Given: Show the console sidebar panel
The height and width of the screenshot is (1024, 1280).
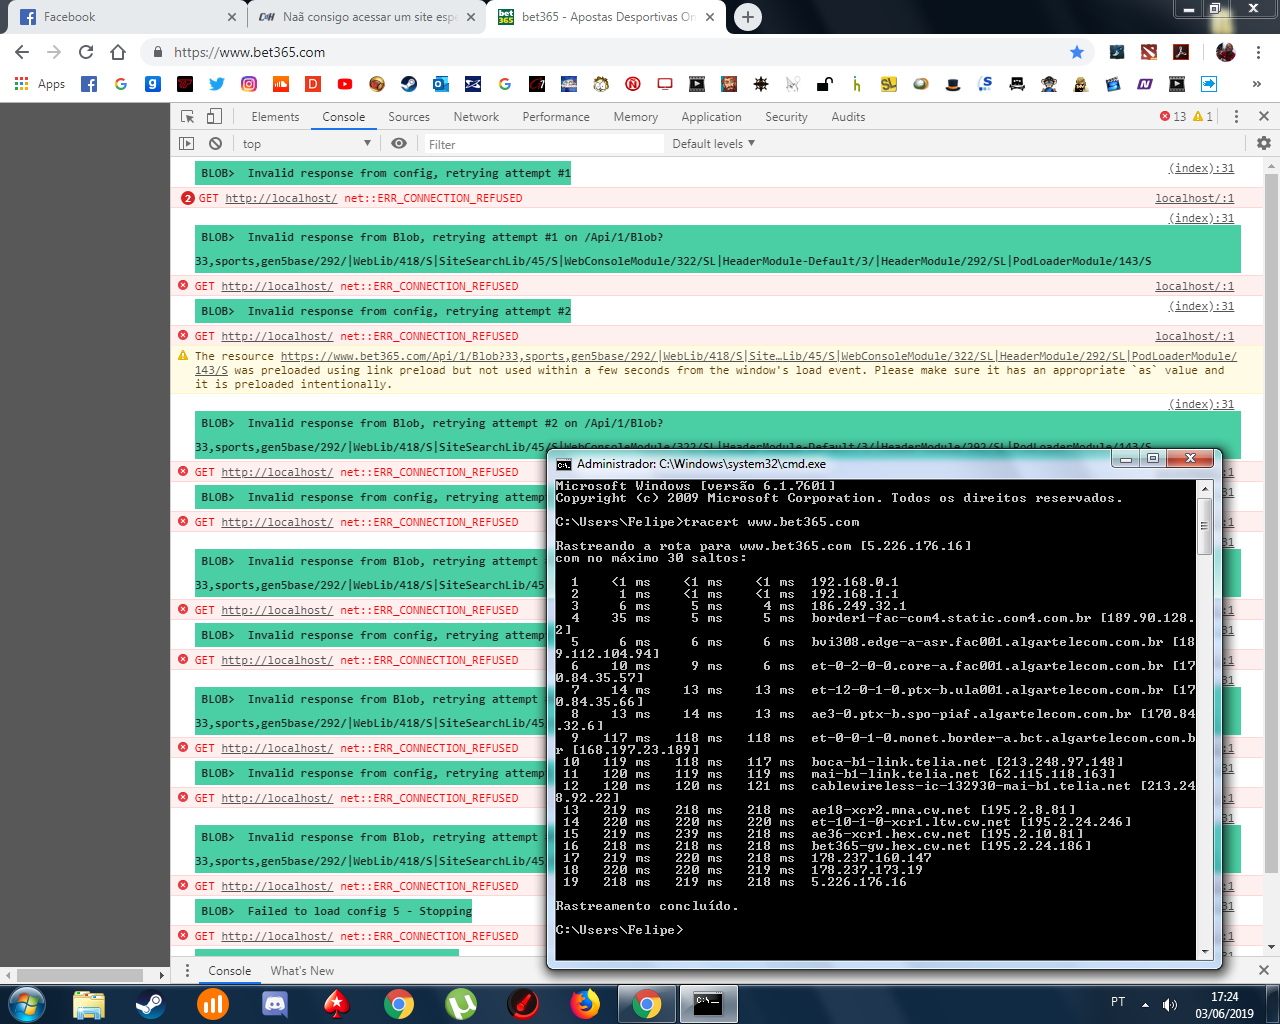Looking at the screenshot, I should pos(187,144).
